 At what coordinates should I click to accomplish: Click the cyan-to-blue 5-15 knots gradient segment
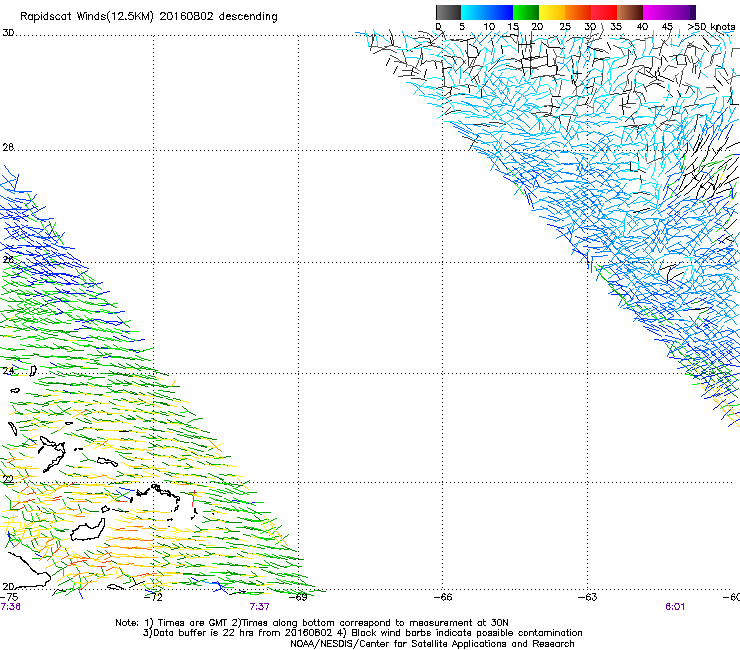pyautogui.click(x=487, y=12)
